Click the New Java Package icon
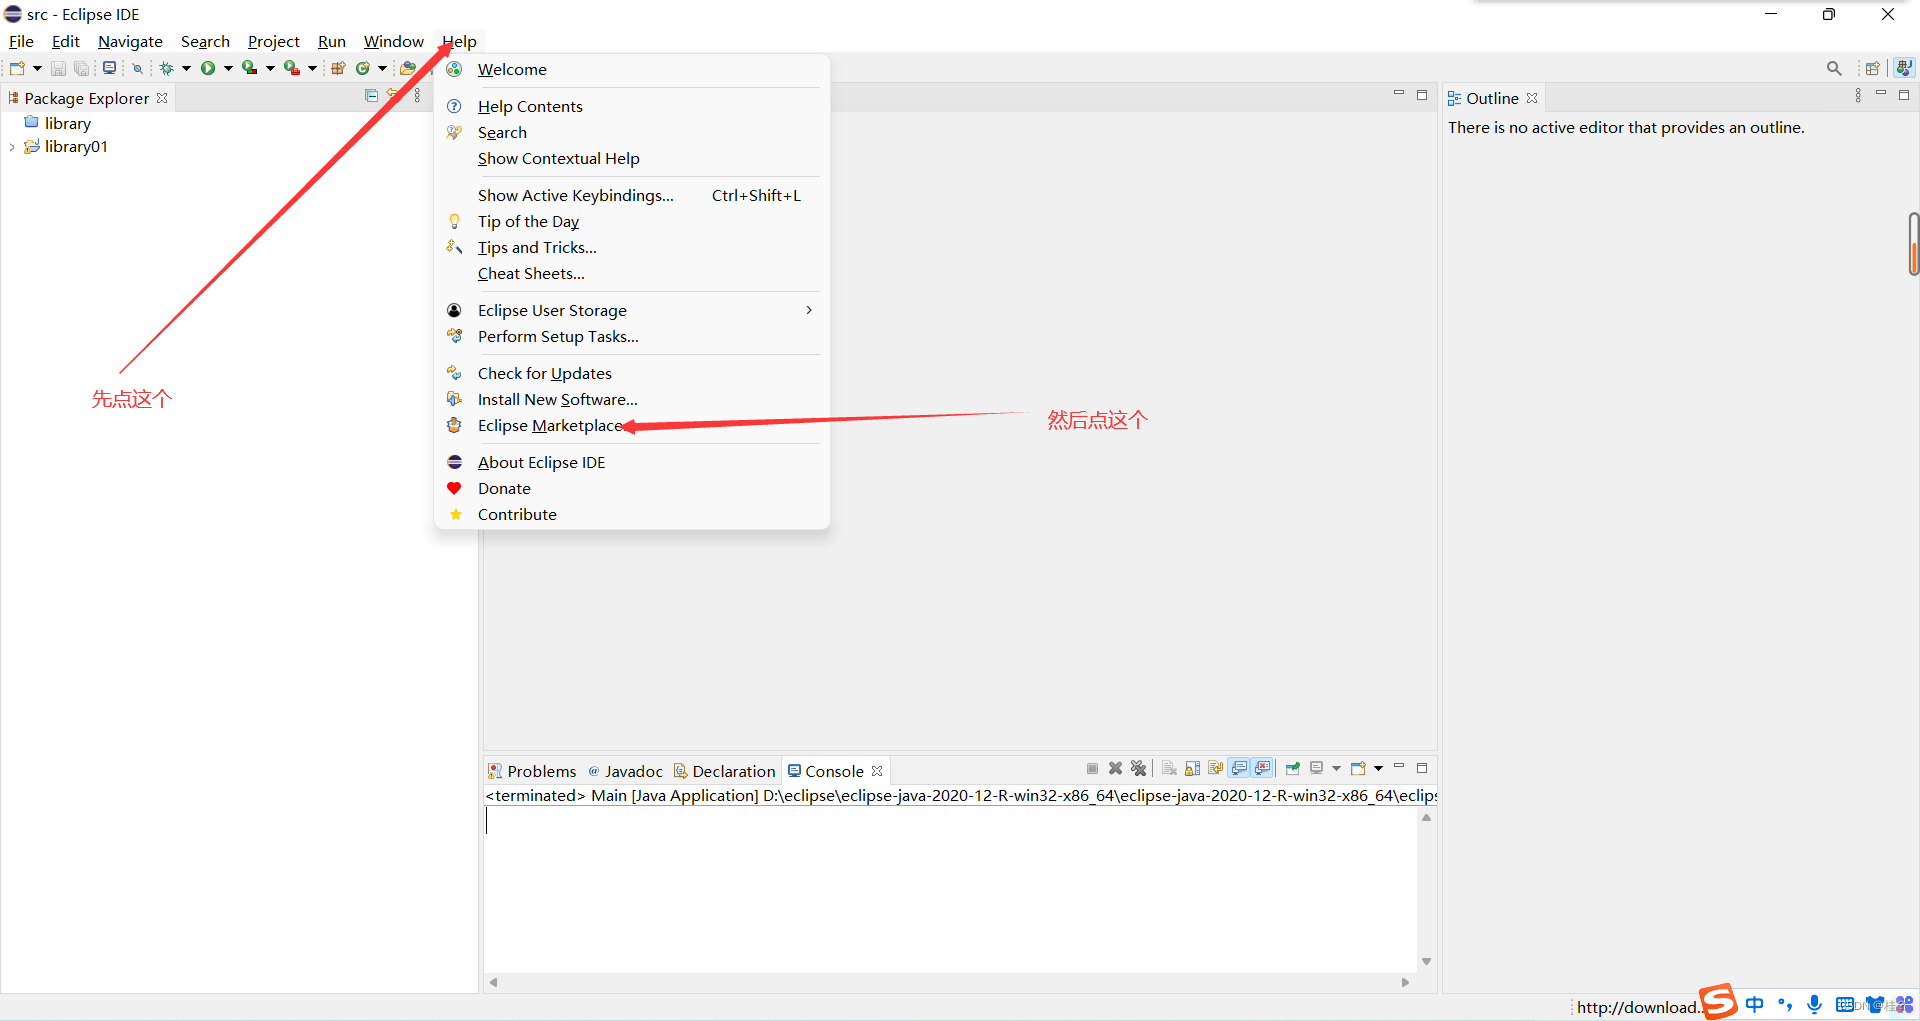1920x1021 pixels. pyautogui.click(x=338, y=68)
